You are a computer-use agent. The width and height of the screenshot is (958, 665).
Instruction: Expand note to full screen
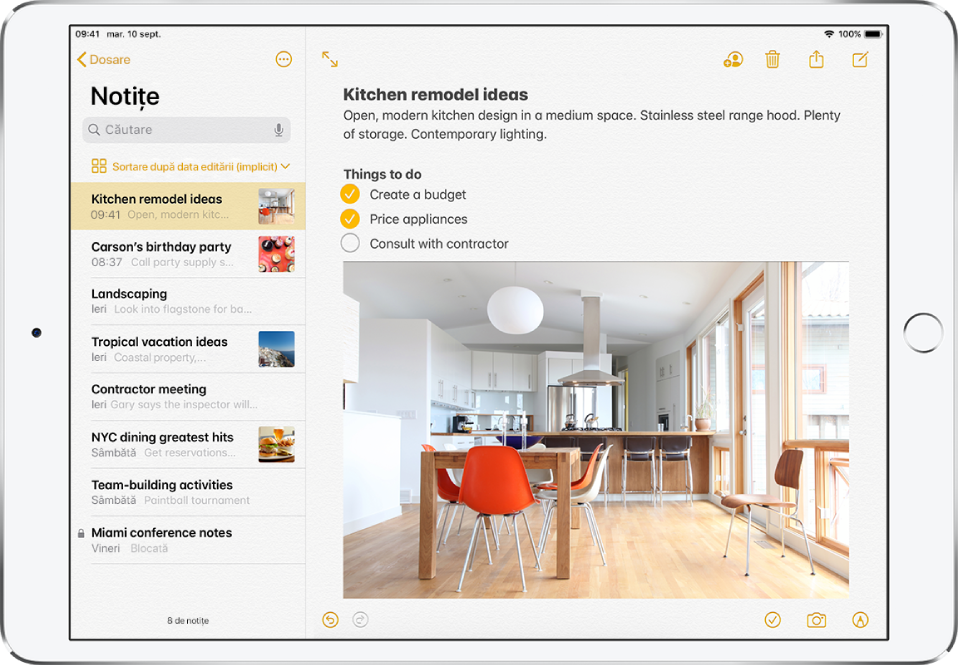pyautogui.click(x=330, y=59)
